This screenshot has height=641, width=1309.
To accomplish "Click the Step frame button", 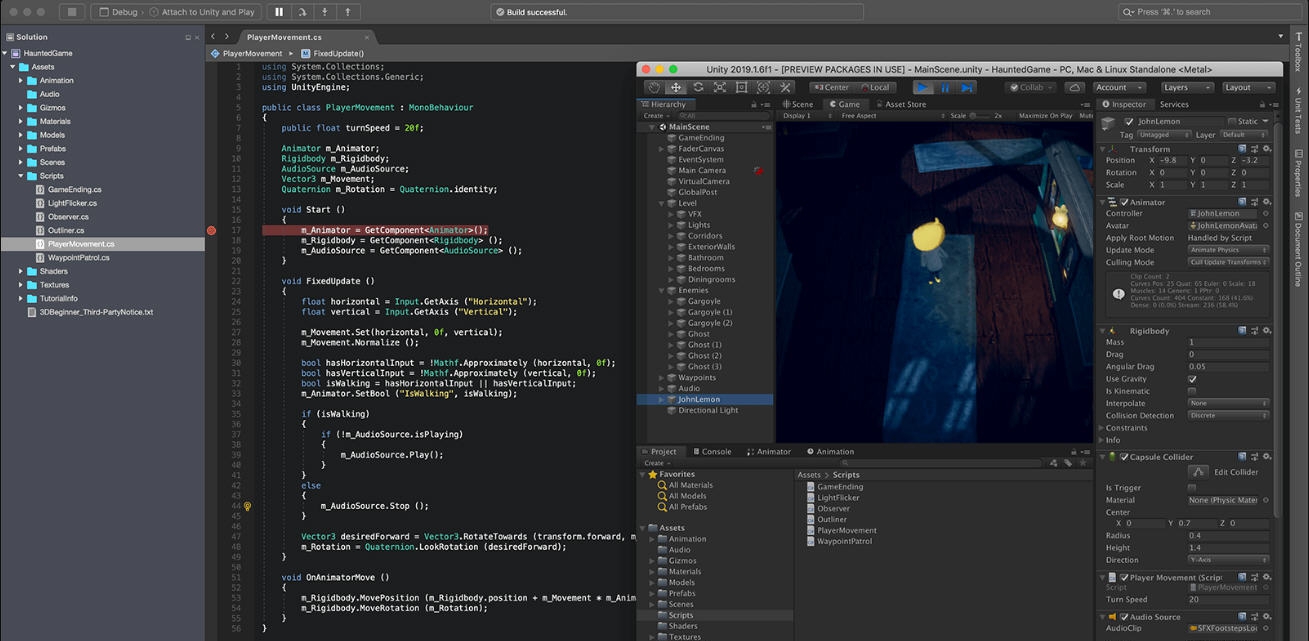I will [x=966, y=87].
